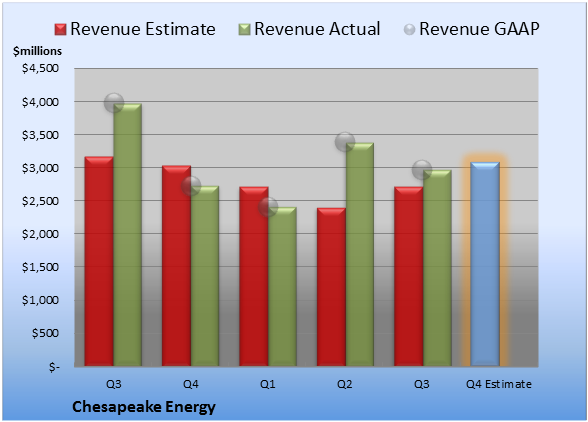588x422 pixels.
Task: Click the red Revenue Estimate legend swatch
Action: coord(60,30)
